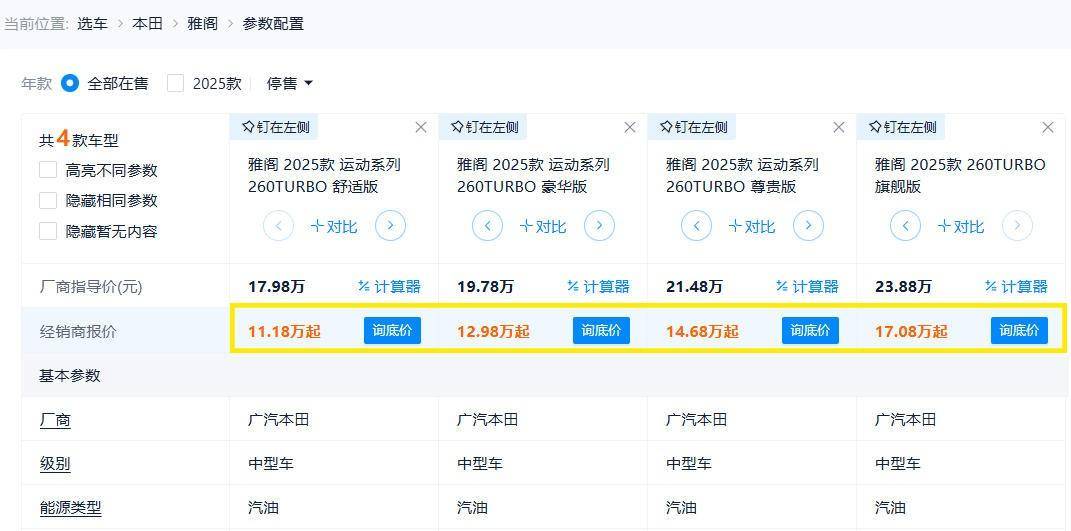The width and height of the screenshot is (1071, 531).
Task: Open 计算器 for the 23.88万 model
Action: pos(1016,287)
